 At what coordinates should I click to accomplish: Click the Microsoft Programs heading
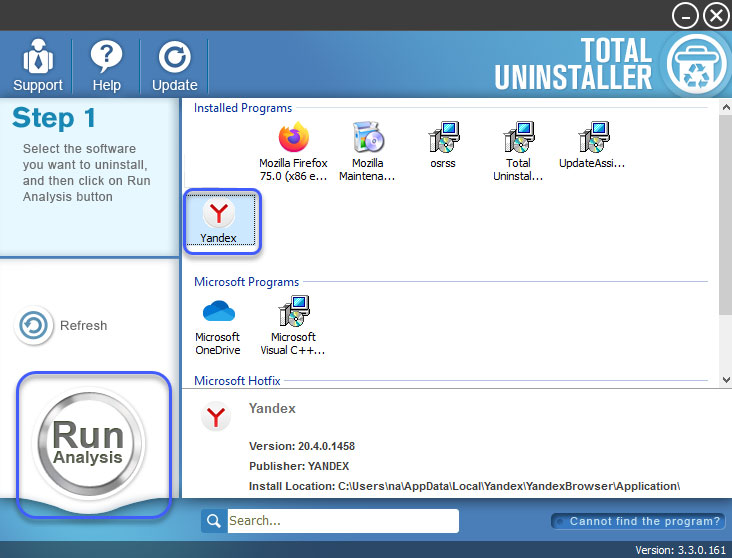tap(246, 282)
